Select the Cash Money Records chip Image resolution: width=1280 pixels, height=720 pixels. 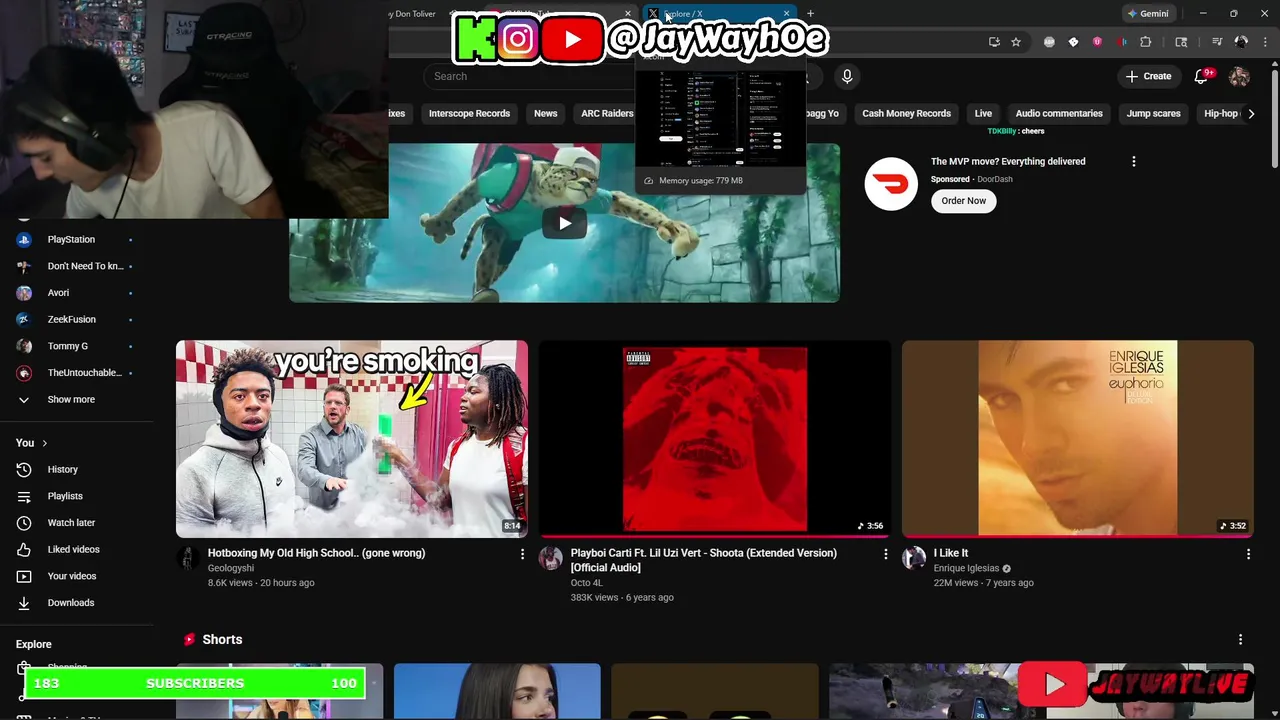pyautogui.click(x=906, y=114)
